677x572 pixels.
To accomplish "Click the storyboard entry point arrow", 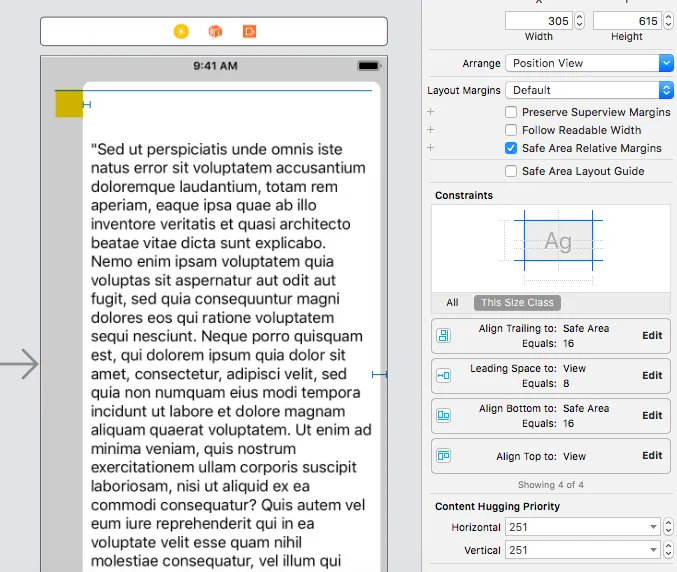I will tap(19, 364).
